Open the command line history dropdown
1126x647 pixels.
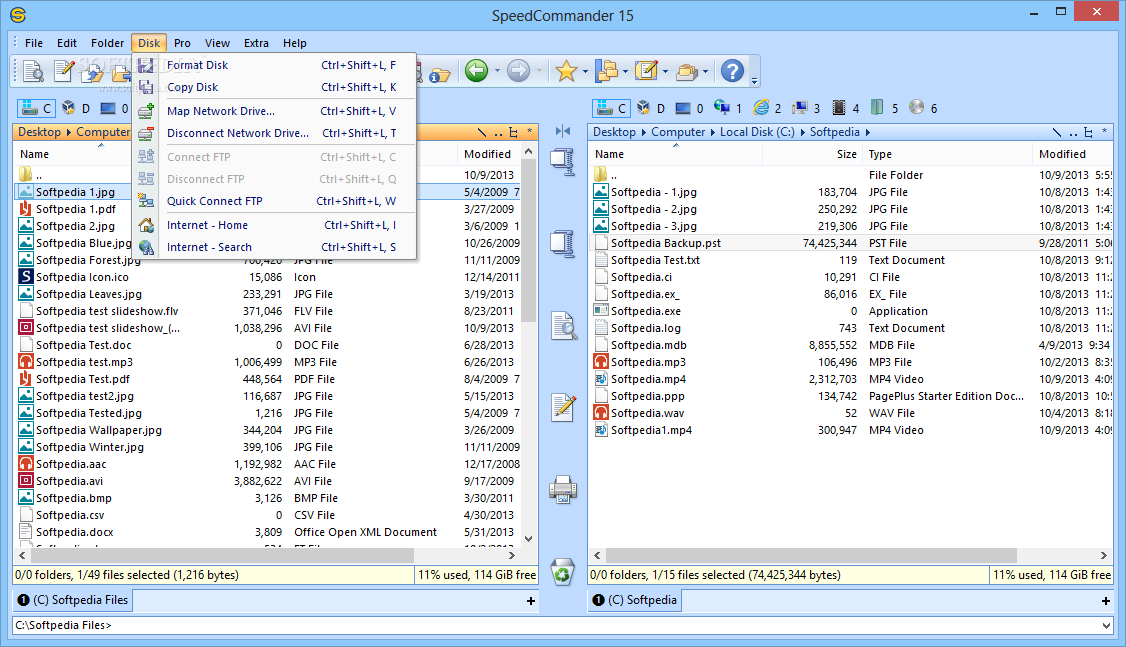[1106, 625]
